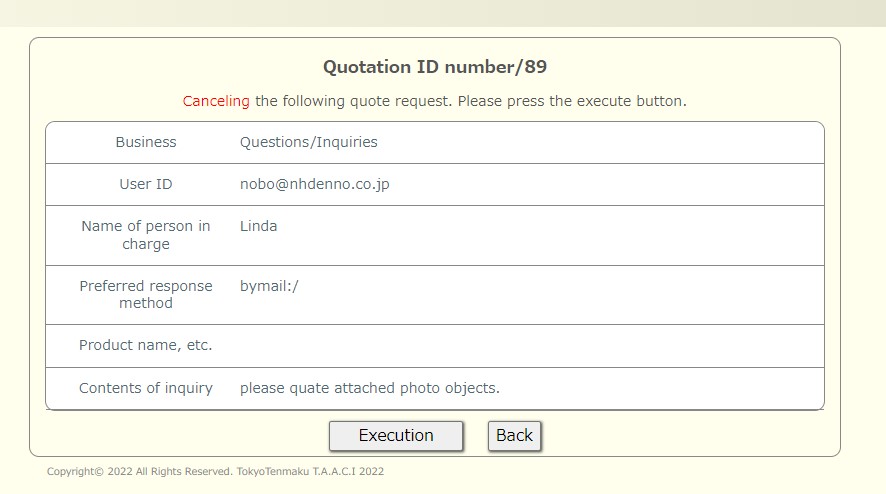Select the Name of person in charge label
This screenshot has height=494, width=886.
(x=146, y=235)
